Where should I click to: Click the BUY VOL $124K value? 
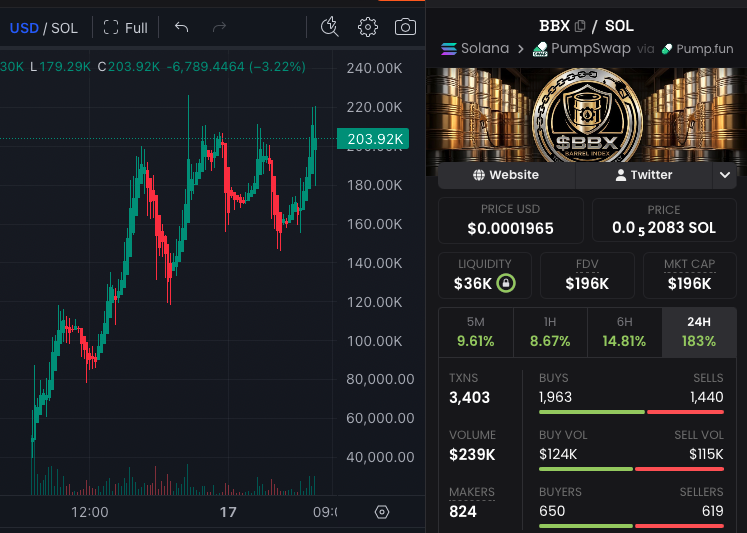pos(558,454)
